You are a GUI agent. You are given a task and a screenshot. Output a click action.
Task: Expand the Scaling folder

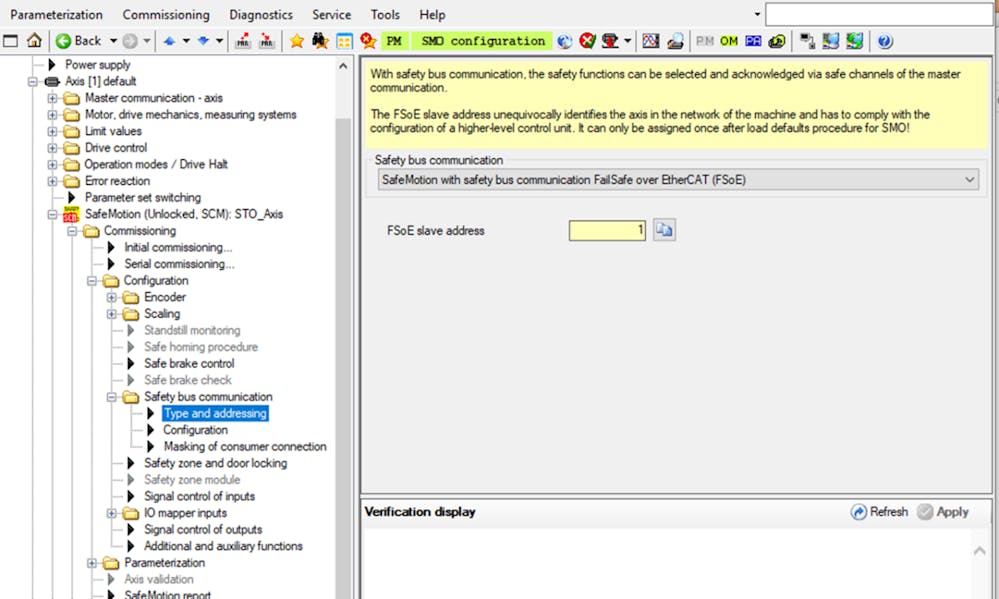click(111, 314)
